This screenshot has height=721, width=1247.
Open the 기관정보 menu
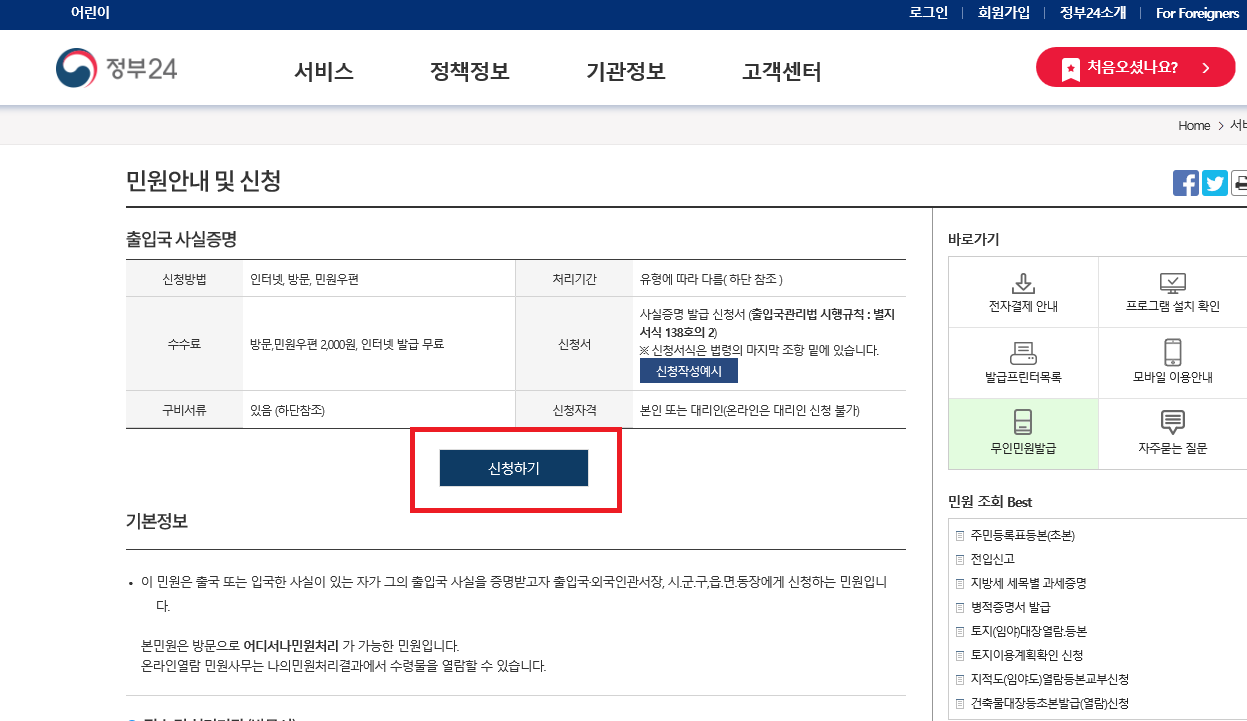click(626, 71)
